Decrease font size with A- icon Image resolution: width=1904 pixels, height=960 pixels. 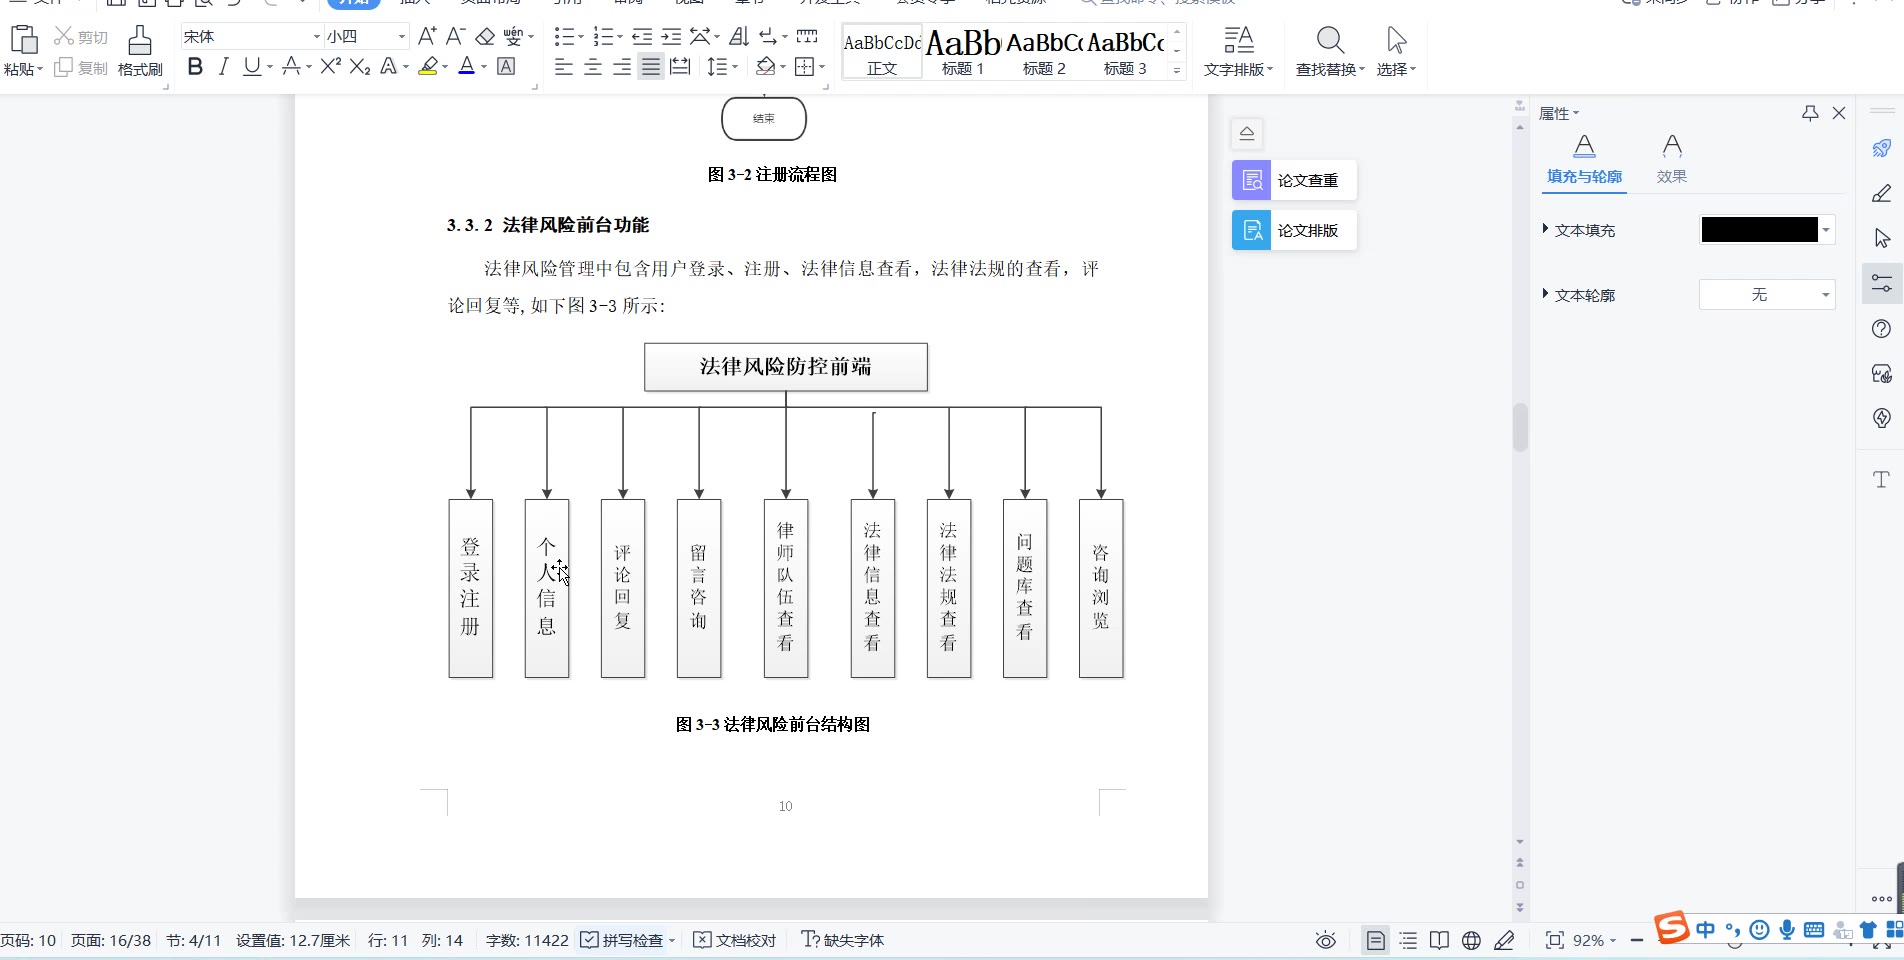point(455,36)
